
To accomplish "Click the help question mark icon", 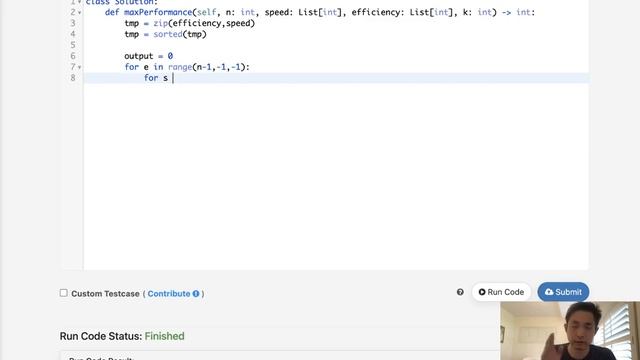I will (460, 292).
